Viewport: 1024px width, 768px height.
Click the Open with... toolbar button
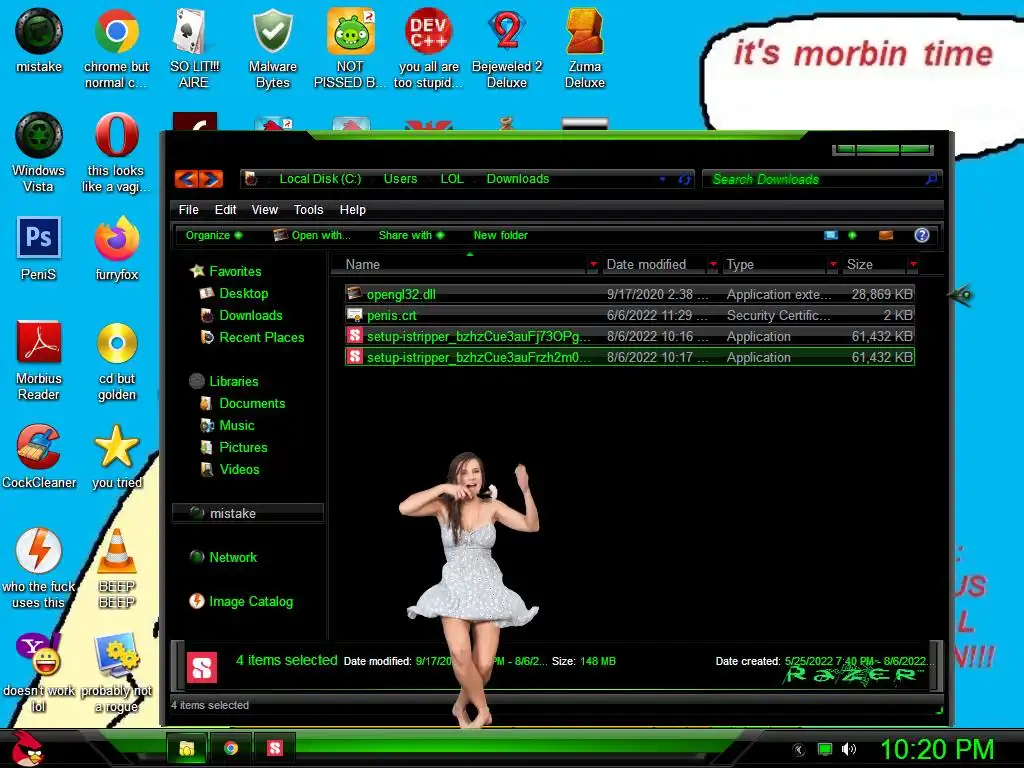[312, 235]
